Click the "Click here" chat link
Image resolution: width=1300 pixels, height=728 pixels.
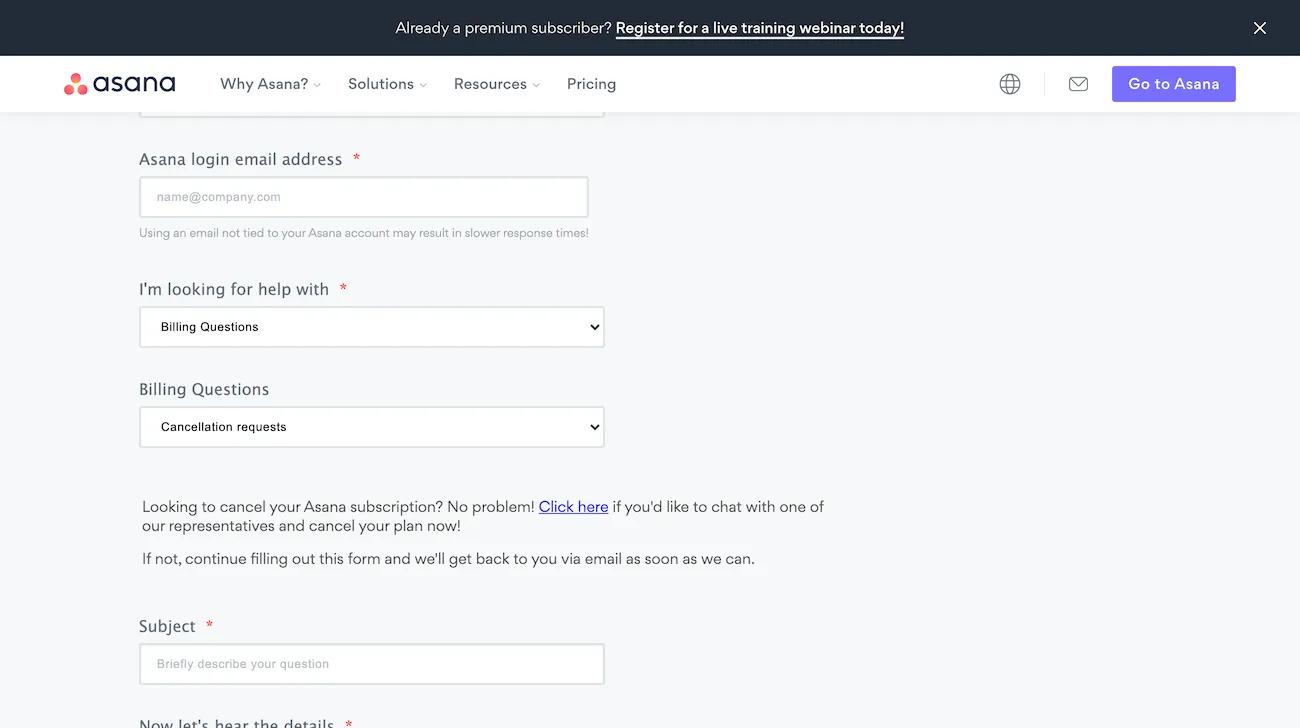pos(572,505)
